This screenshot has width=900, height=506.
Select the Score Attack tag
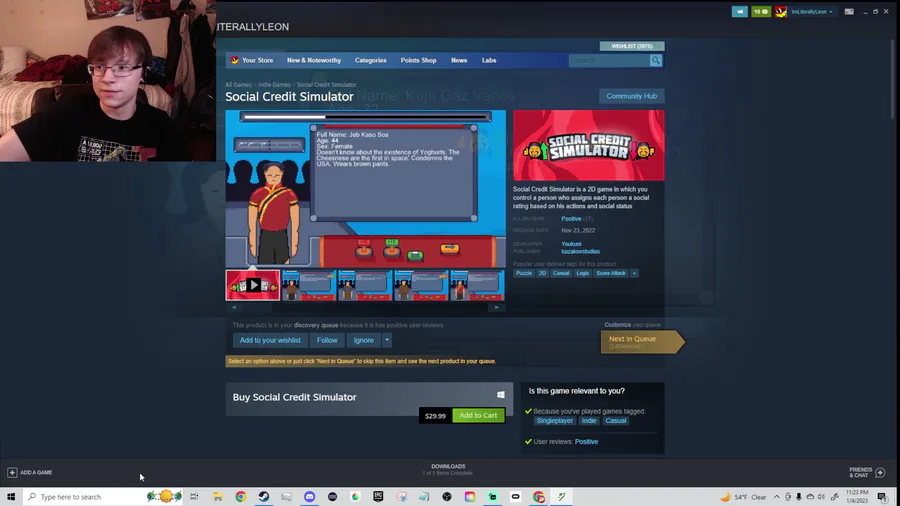pos(611,273)
